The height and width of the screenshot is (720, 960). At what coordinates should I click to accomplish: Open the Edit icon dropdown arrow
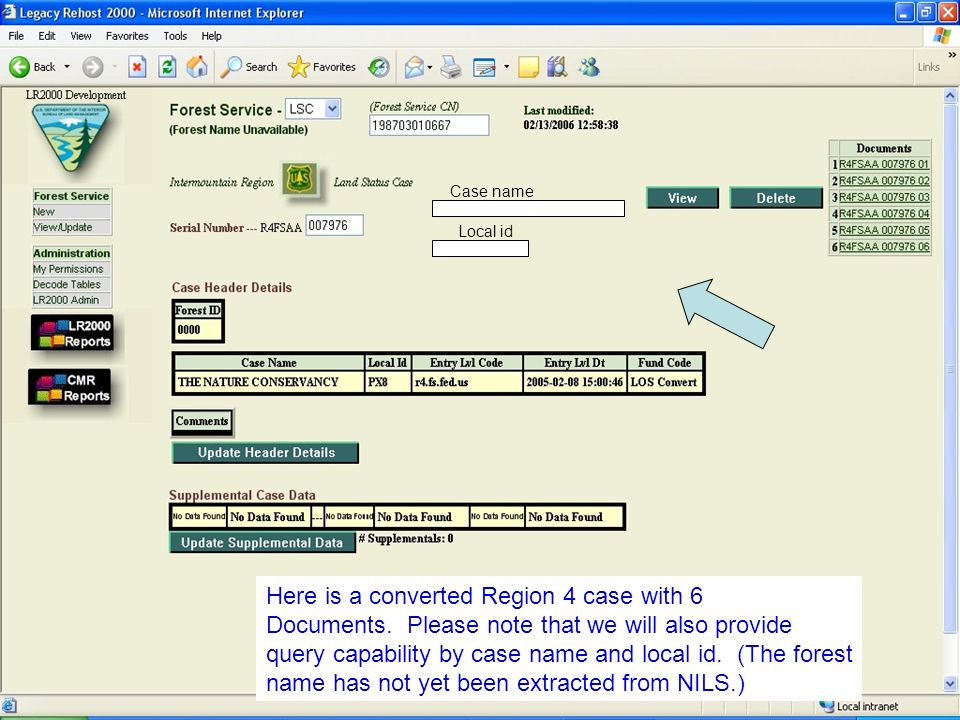click(x=506, y=67)
